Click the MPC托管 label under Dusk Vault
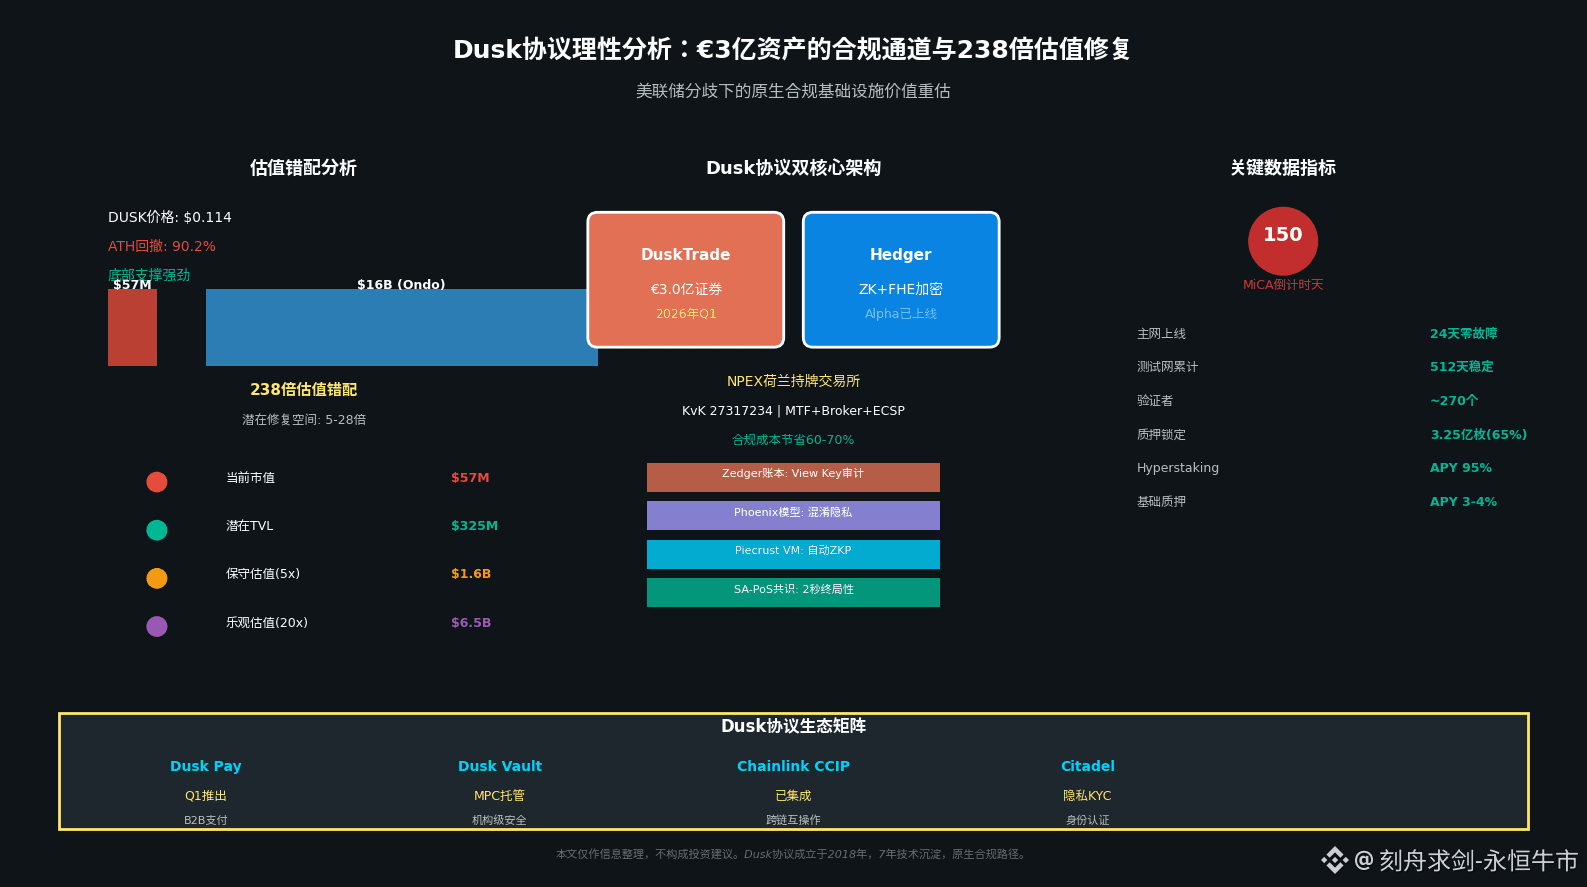The width and height of the screenshot is (1587, 887). tap(500, 796)
